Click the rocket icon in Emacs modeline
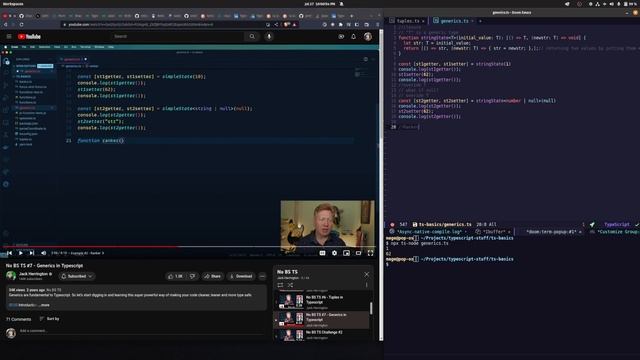The width and height of the screenshot is (640, 360). pos(592,224)
